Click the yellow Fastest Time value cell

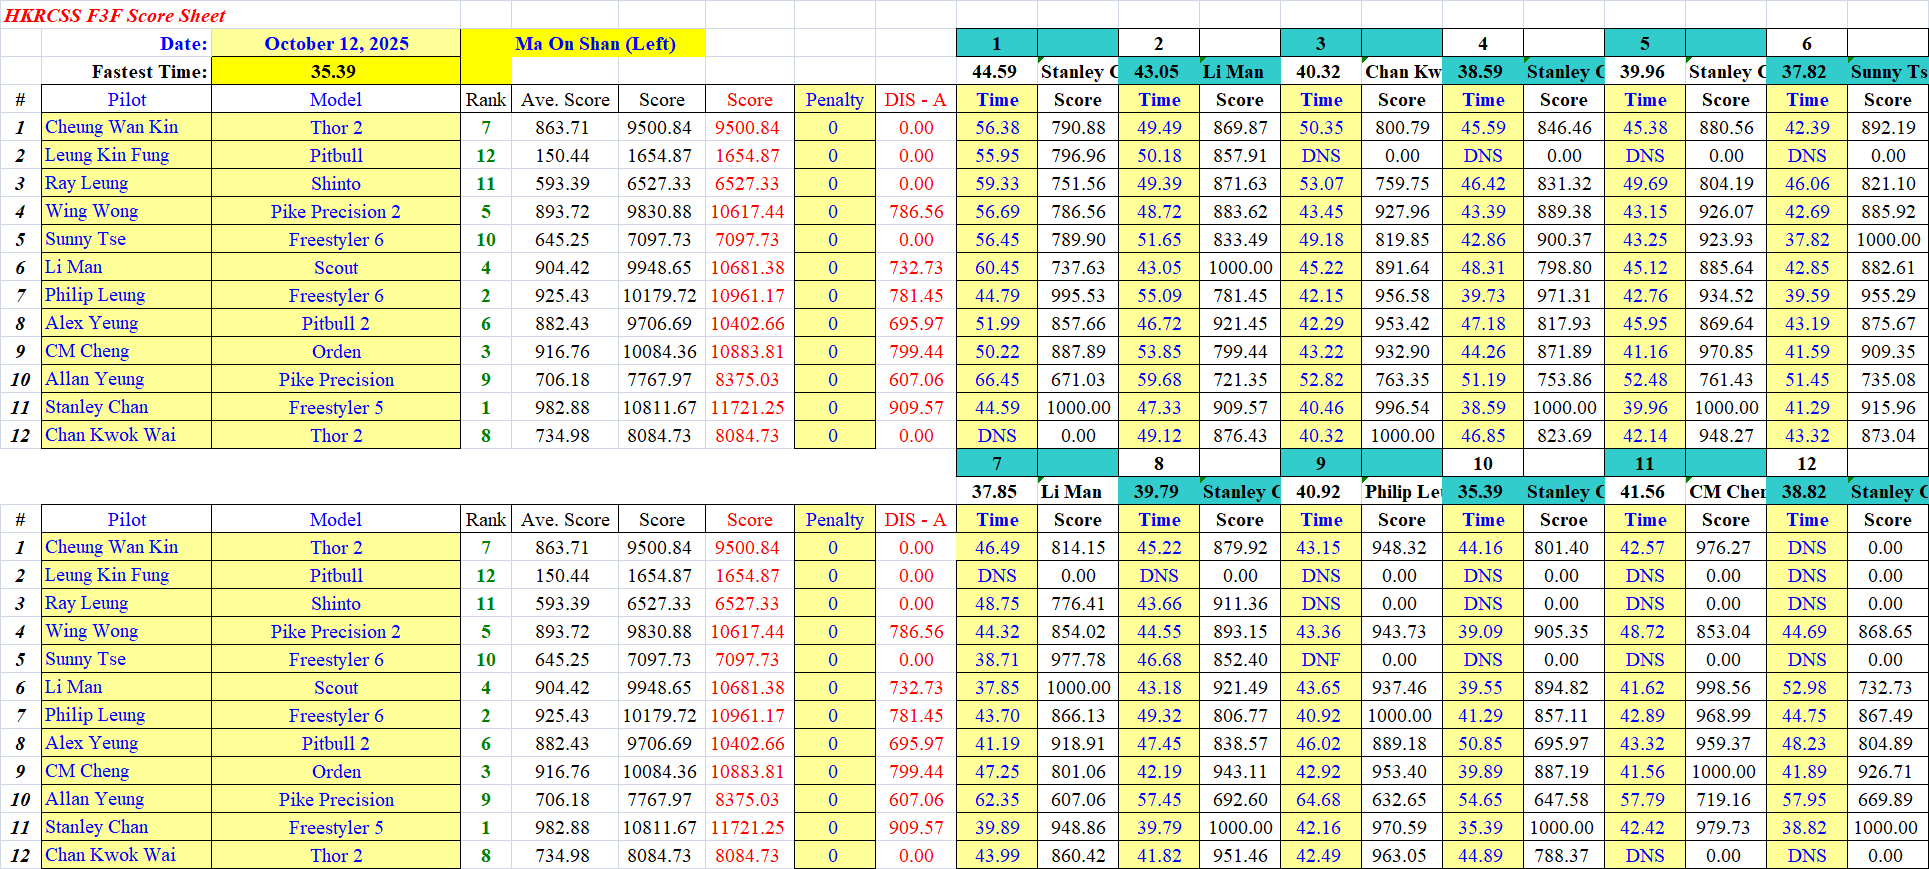334,71
